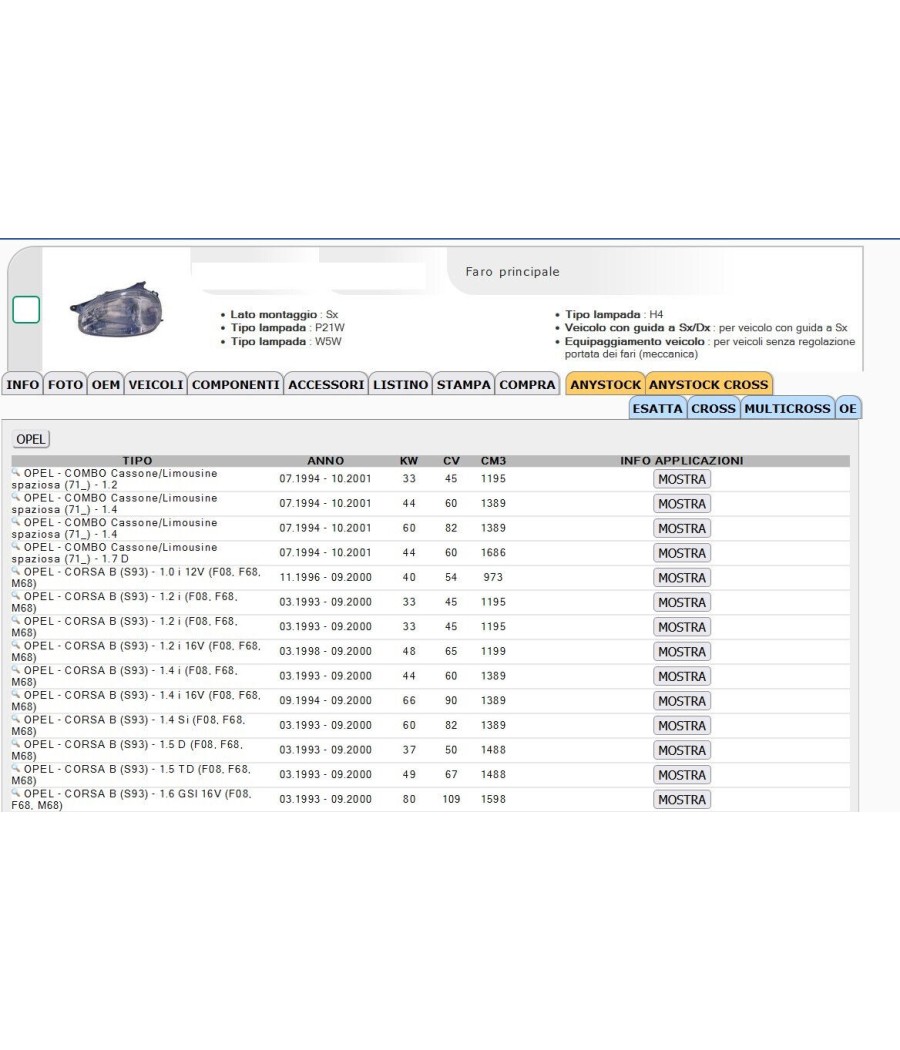Choose the CROSS sub-tab
Screen dimensions: 900x1050
click(713, 408)
